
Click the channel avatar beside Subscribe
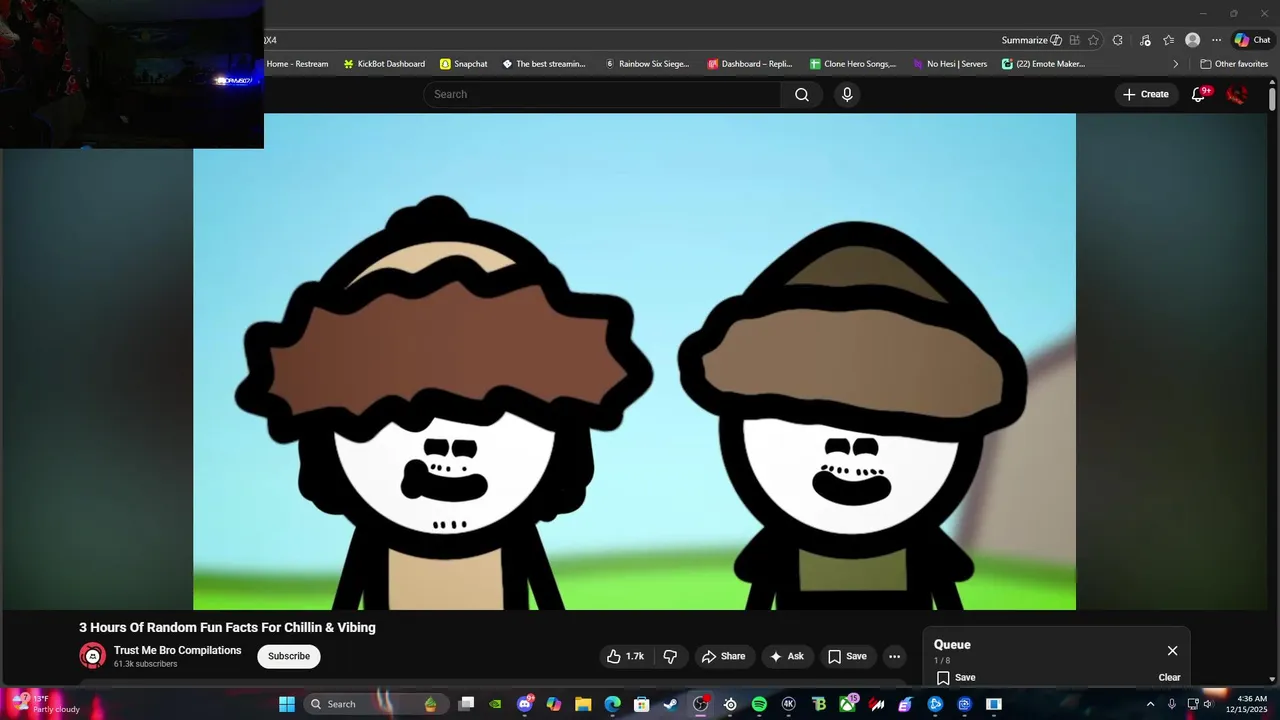coord(92,656)
